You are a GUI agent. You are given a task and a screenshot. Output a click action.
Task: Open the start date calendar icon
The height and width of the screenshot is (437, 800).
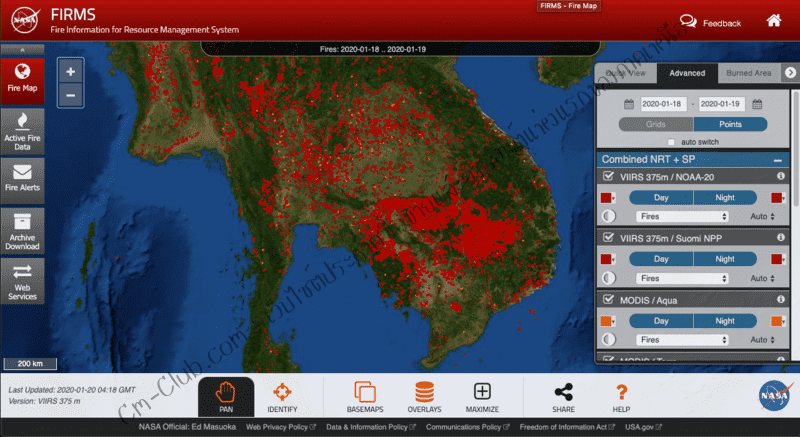pyautogui.click(x=629, y=104)
